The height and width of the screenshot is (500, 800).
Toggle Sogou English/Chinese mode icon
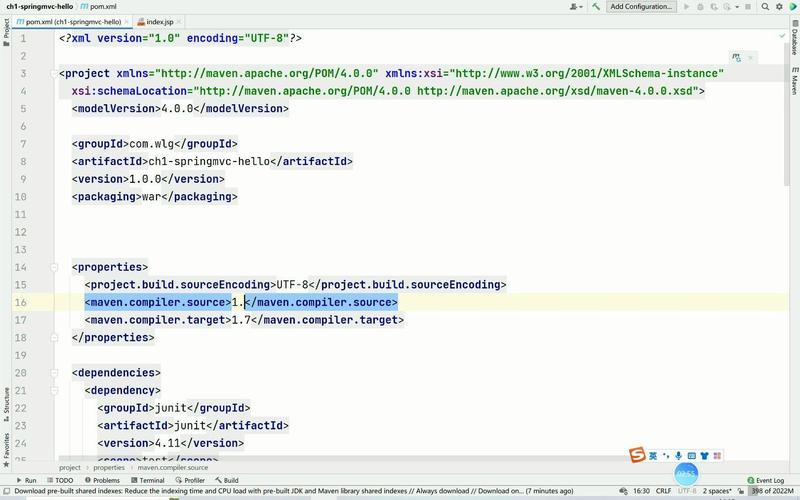tap(653, 456)
